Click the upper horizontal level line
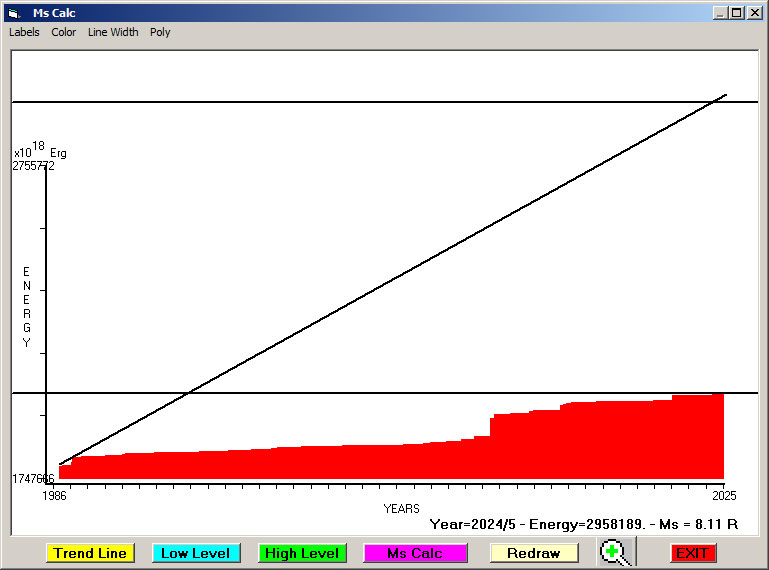The height and width of the screenshot is (570, 769). 300,102
